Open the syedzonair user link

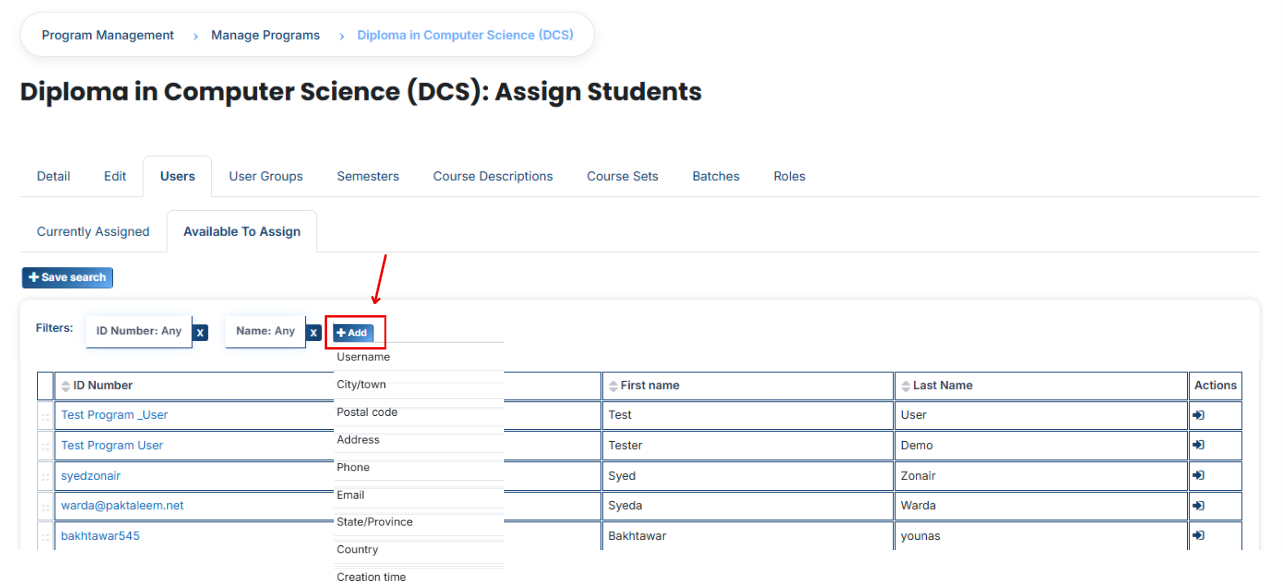91,476
